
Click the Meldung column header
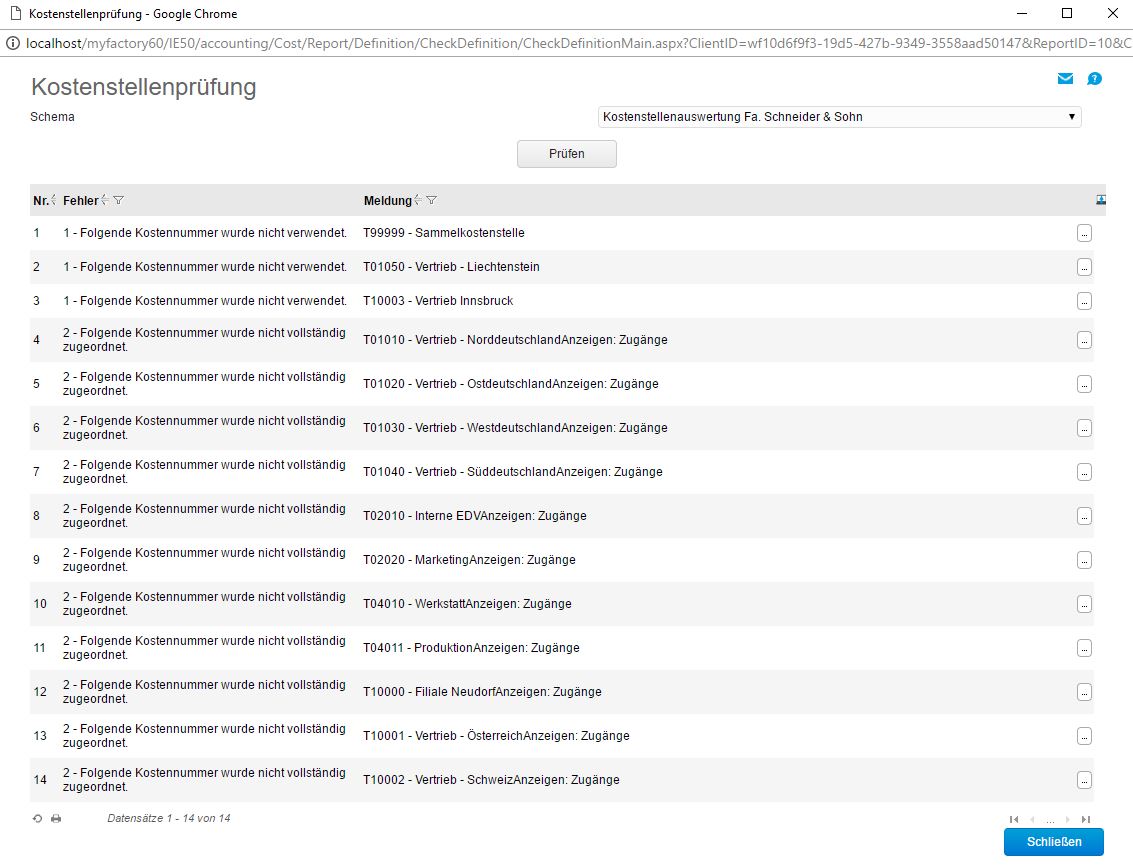click(387, 201)
